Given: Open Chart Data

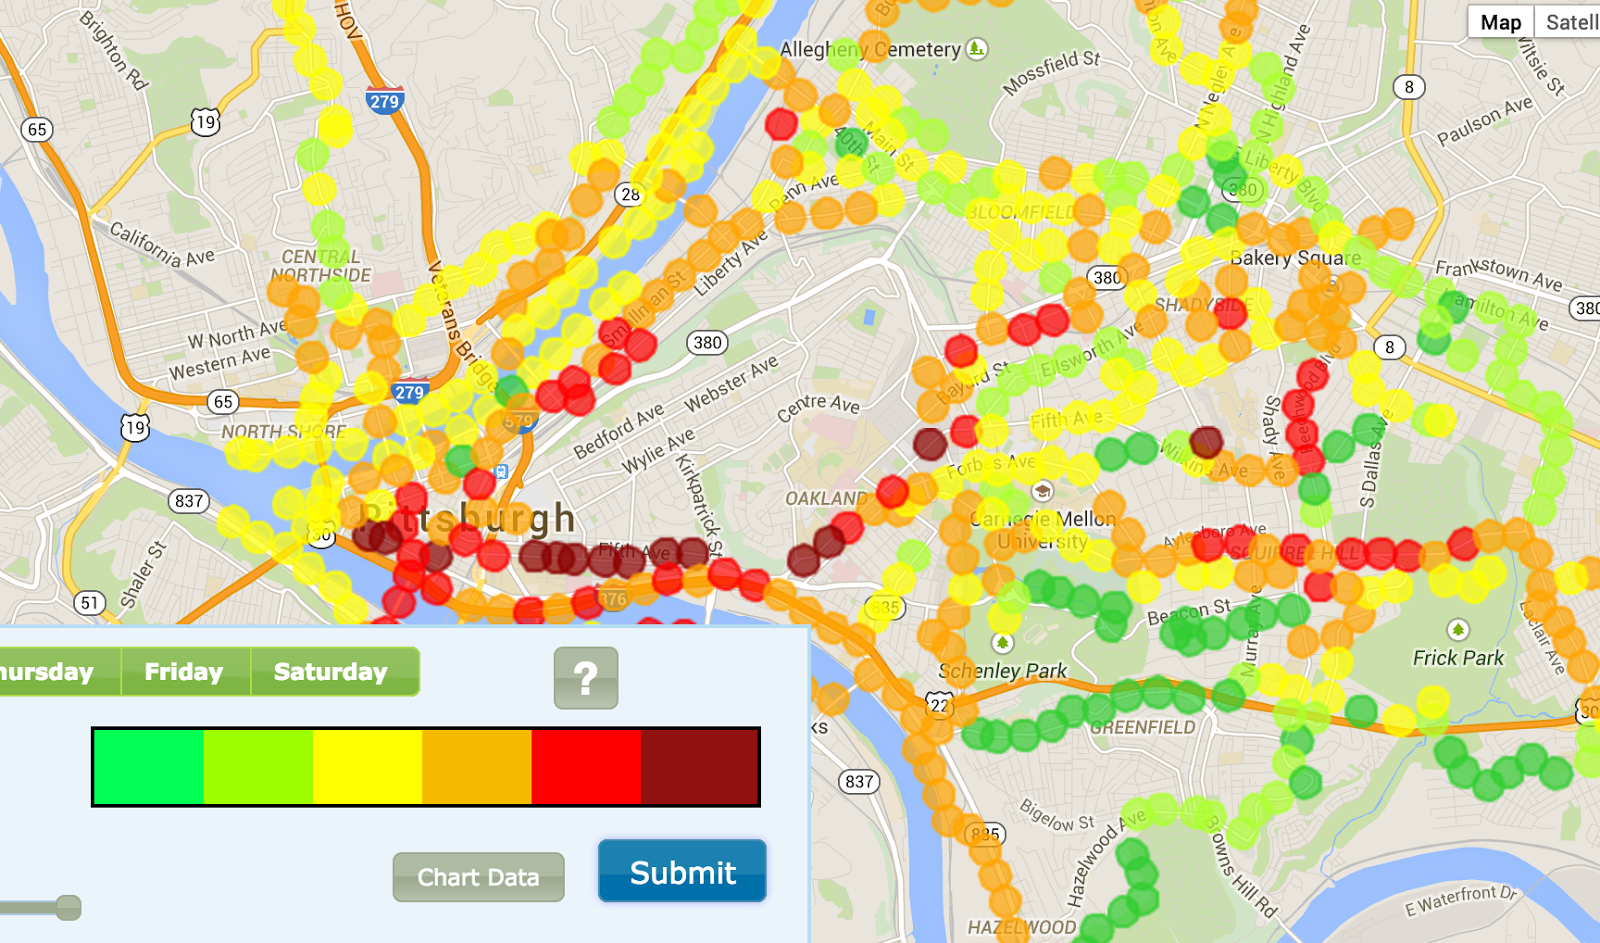Looking at the screenshot, I should 478,877.
